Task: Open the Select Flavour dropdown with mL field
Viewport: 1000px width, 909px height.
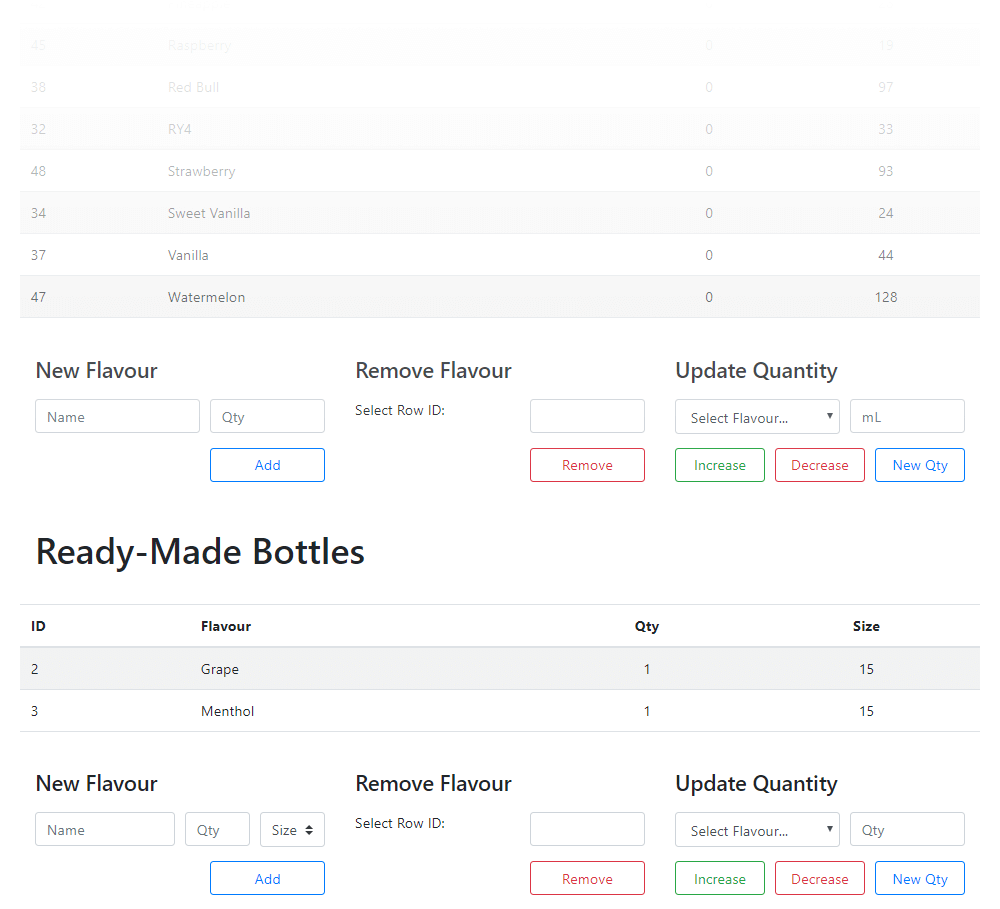Action: (x=757, y=416)
